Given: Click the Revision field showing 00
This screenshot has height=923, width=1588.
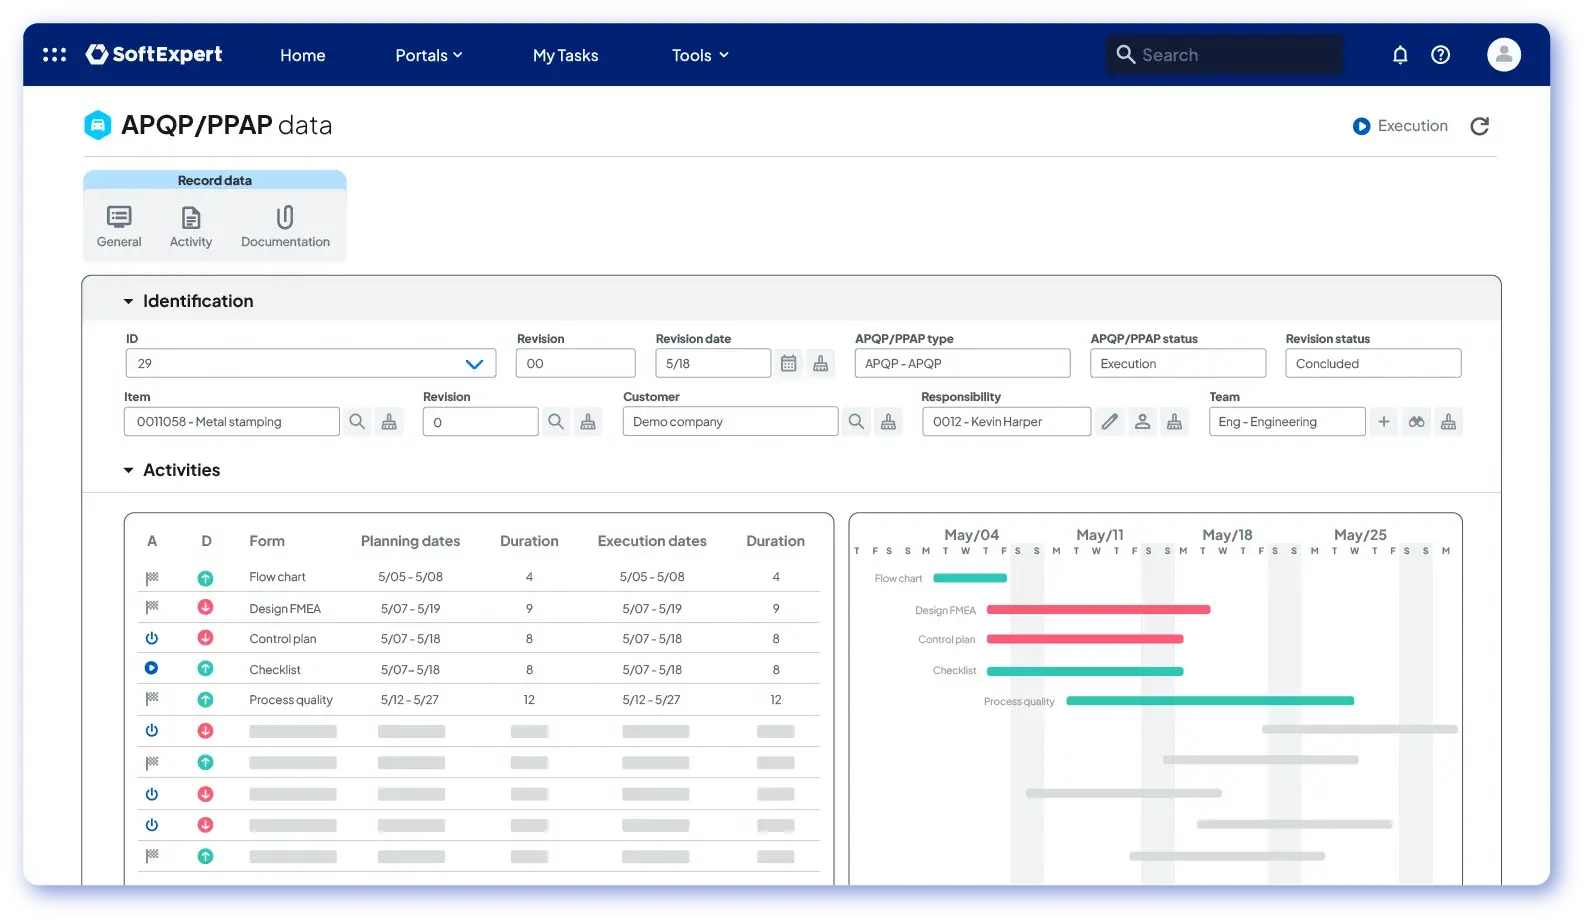Looking at the screenshot, I should pyautogui.click(x=576, y=363).
